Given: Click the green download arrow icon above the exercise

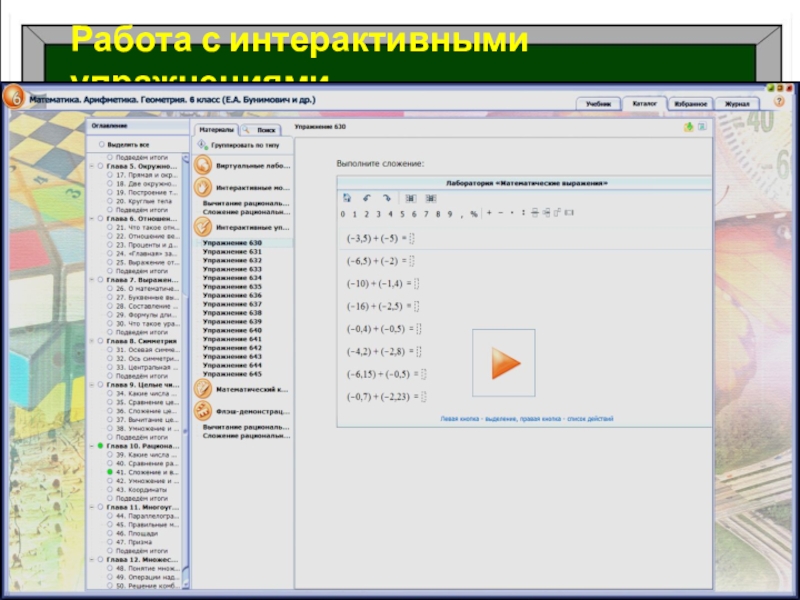Looking at the screenshot, I should 689,127.
